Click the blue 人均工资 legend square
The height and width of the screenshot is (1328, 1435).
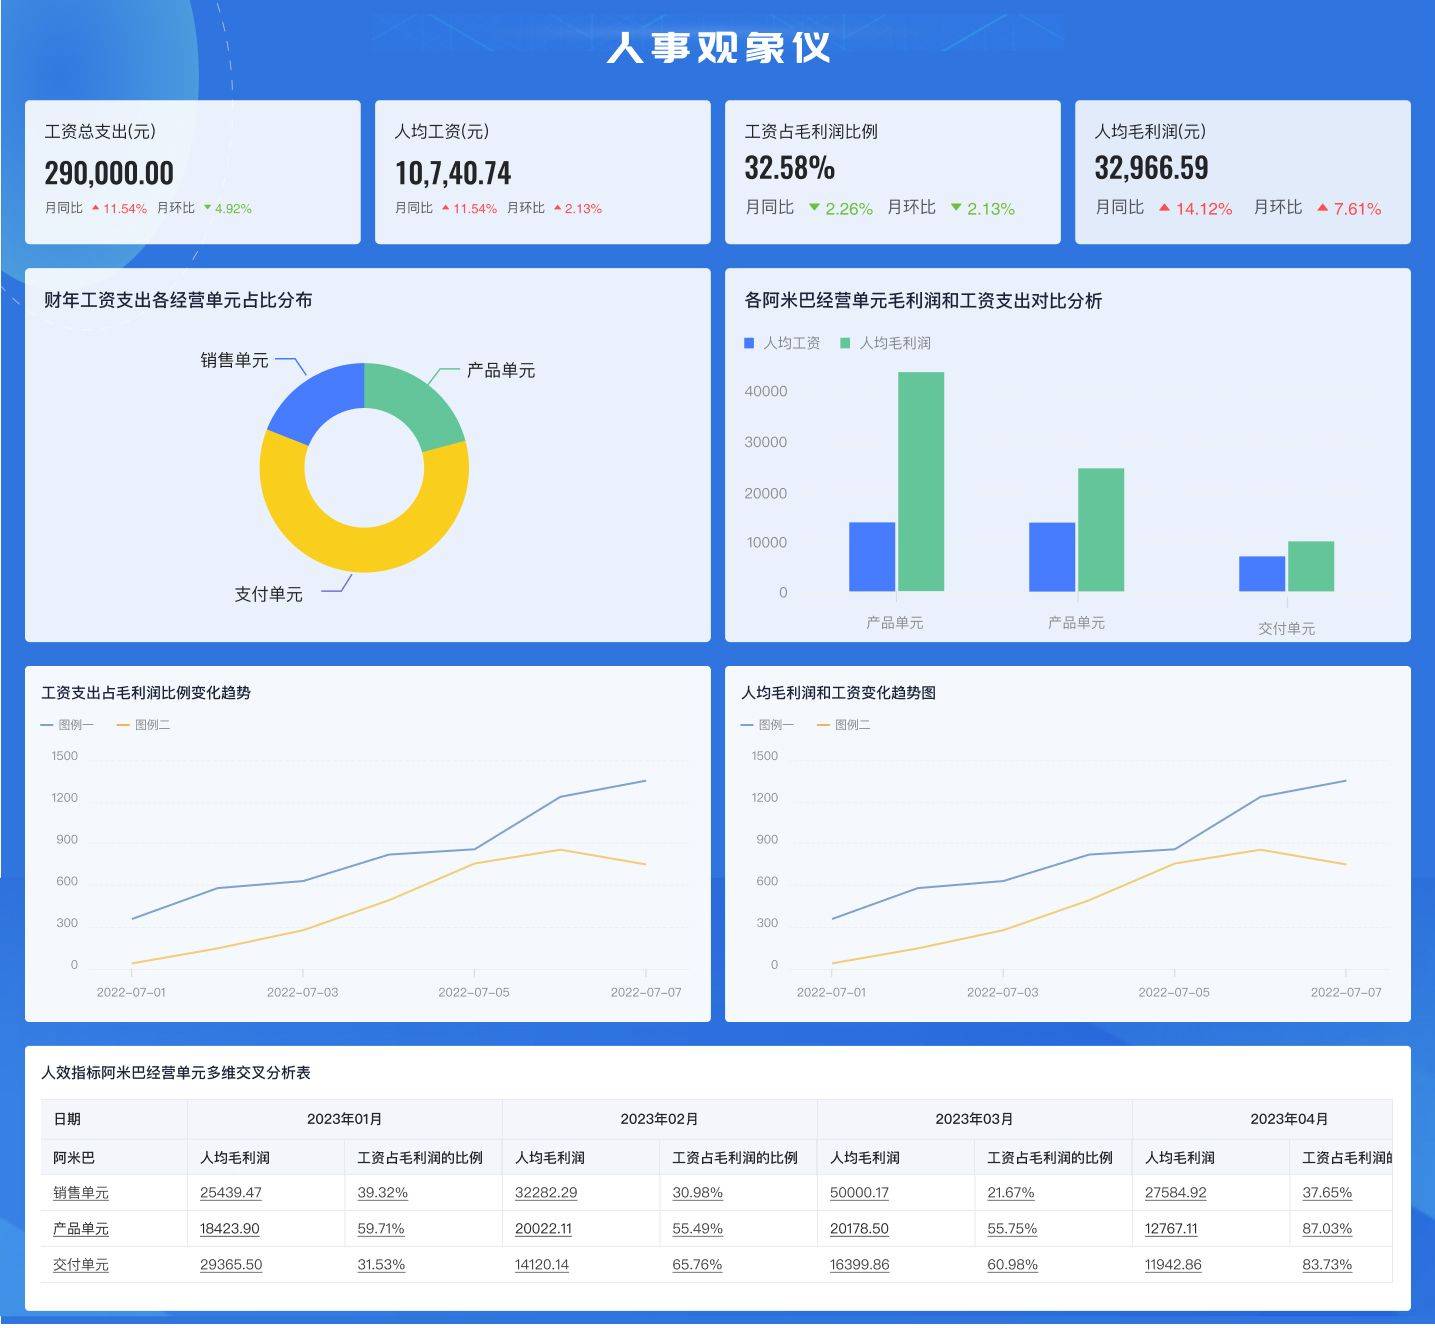tap(749, 343)
